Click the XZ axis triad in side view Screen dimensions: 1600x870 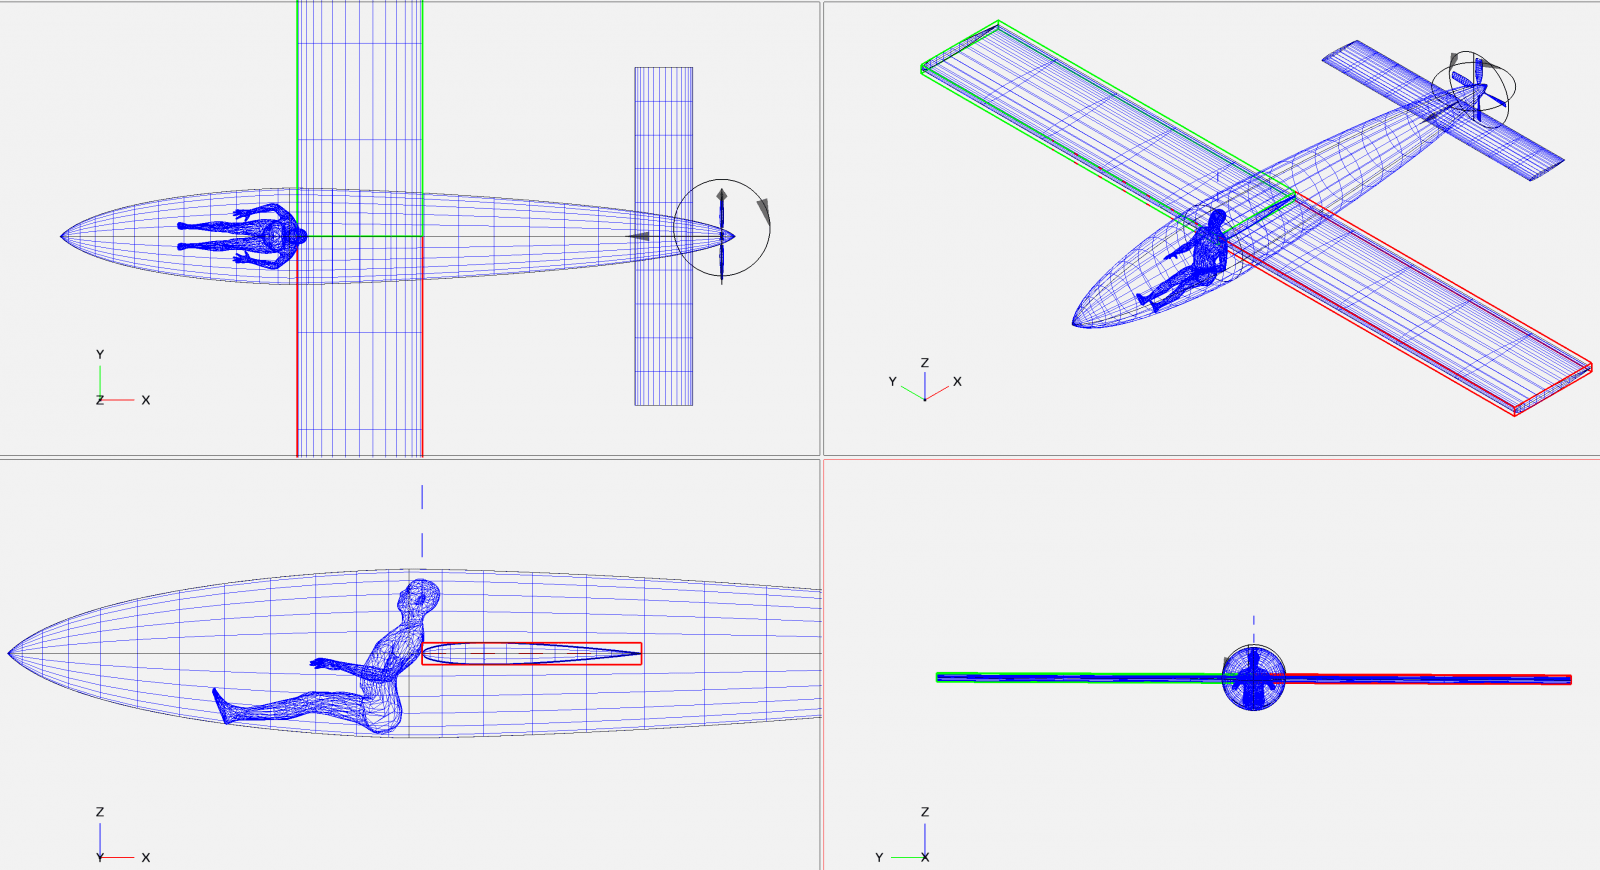point(121,836)
